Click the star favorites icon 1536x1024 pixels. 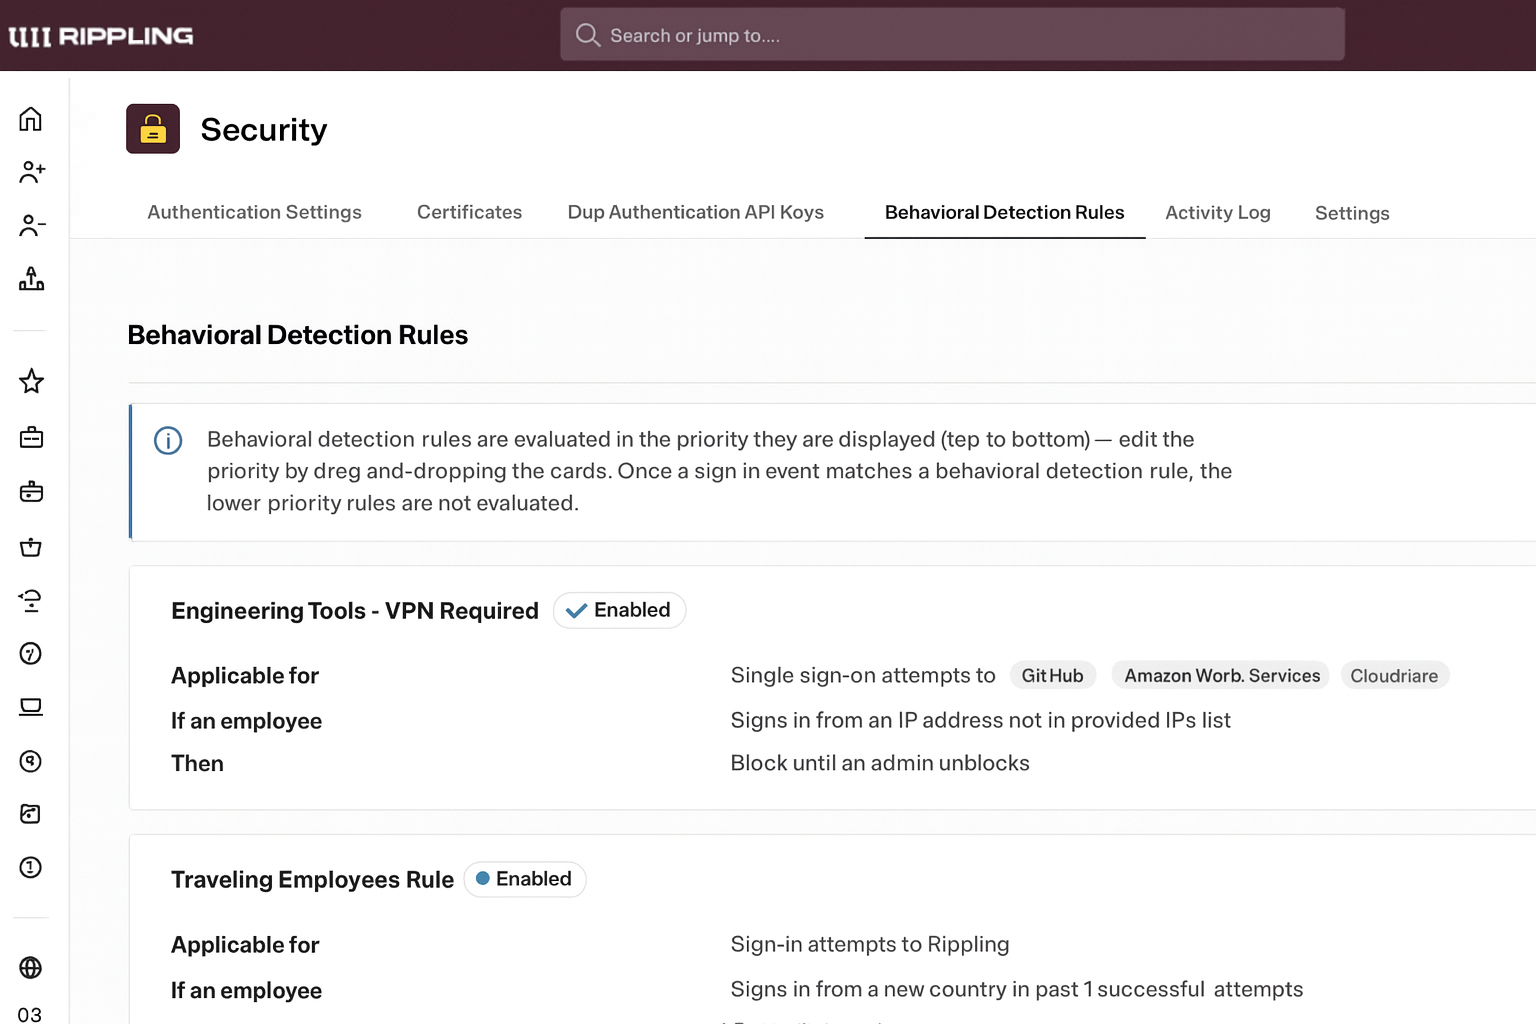pyautogui.click(x=31, y=381)
